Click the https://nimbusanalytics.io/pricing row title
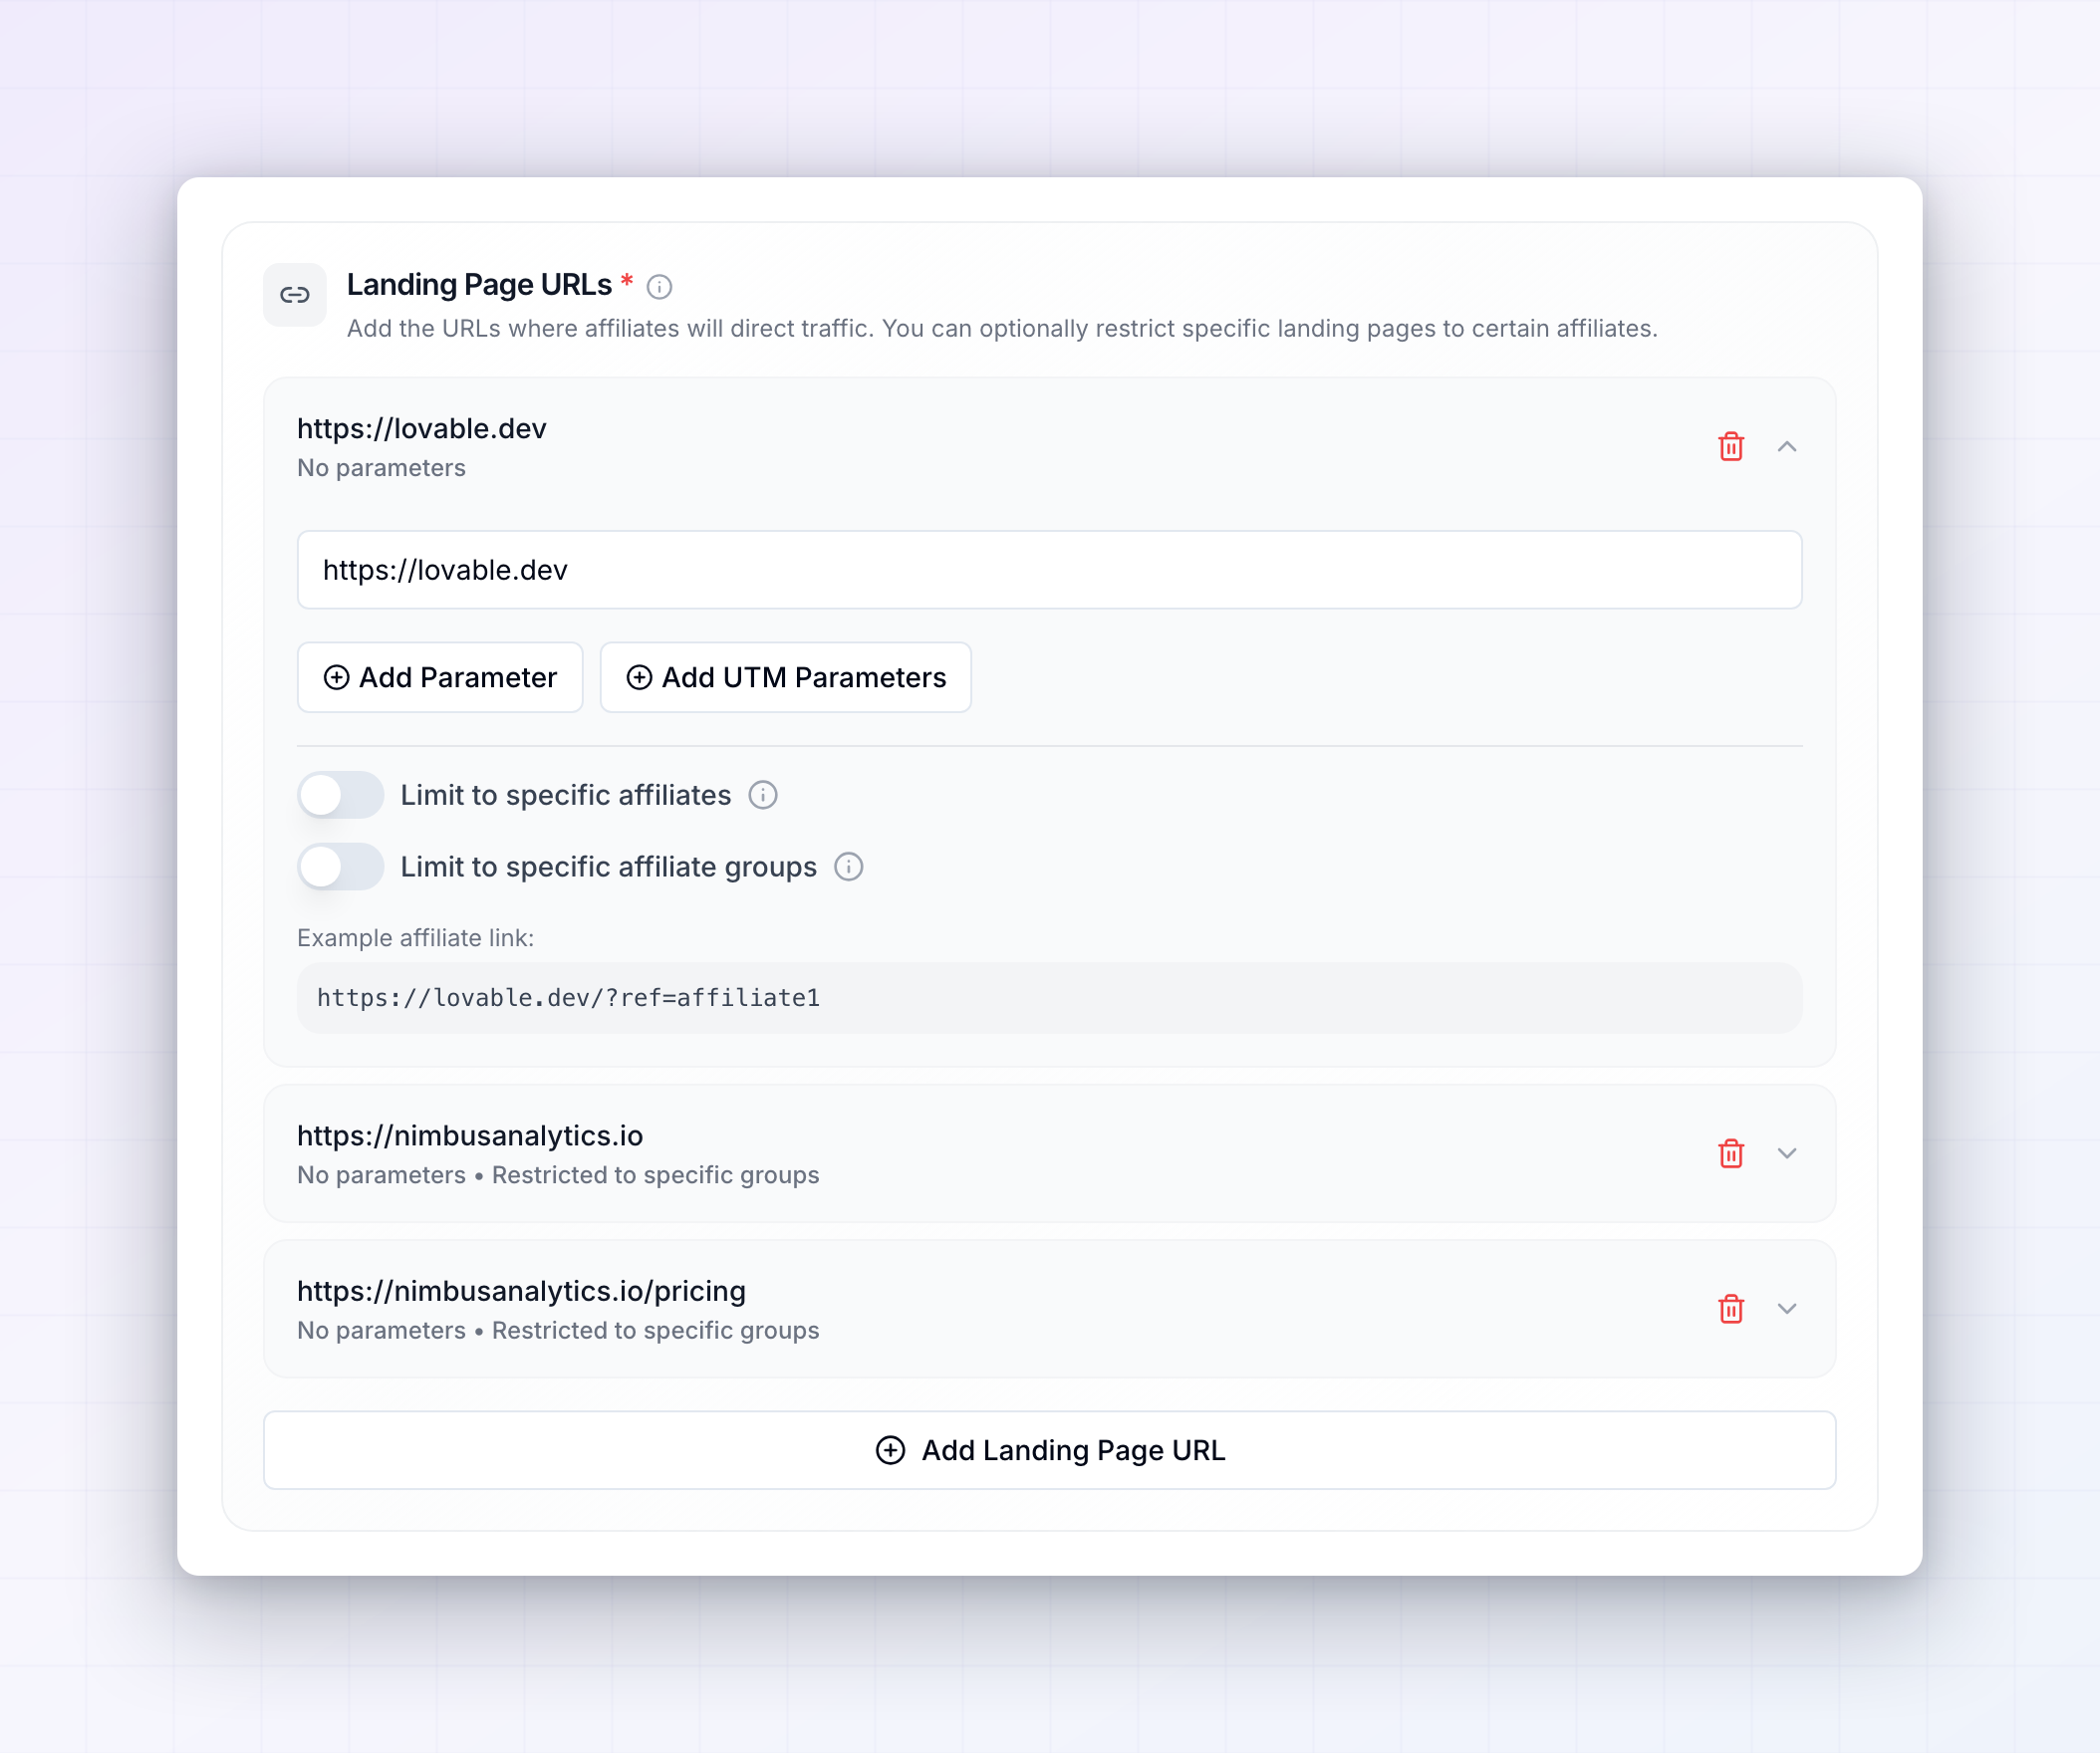Screen dimensions: 2100x1753 click(521, 1291)
